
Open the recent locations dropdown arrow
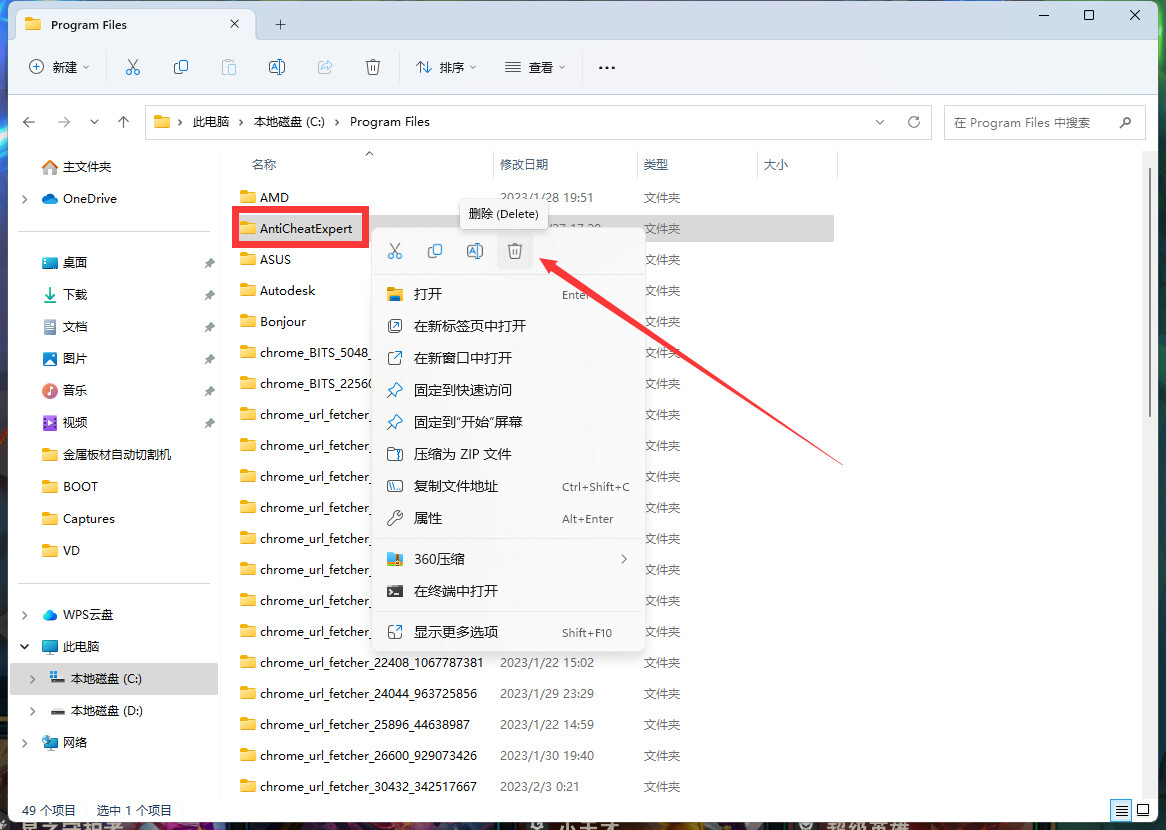pos(94,122)
